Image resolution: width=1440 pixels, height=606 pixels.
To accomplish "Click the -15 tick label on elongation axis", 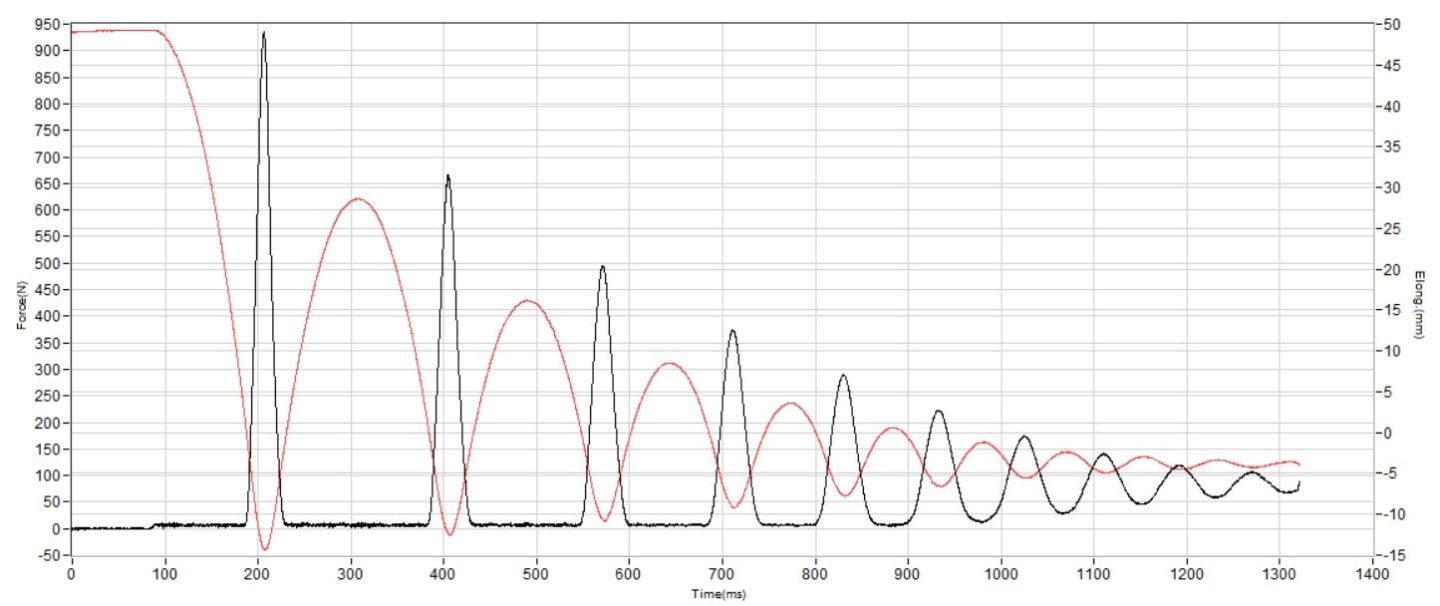I will [1391, 555].
